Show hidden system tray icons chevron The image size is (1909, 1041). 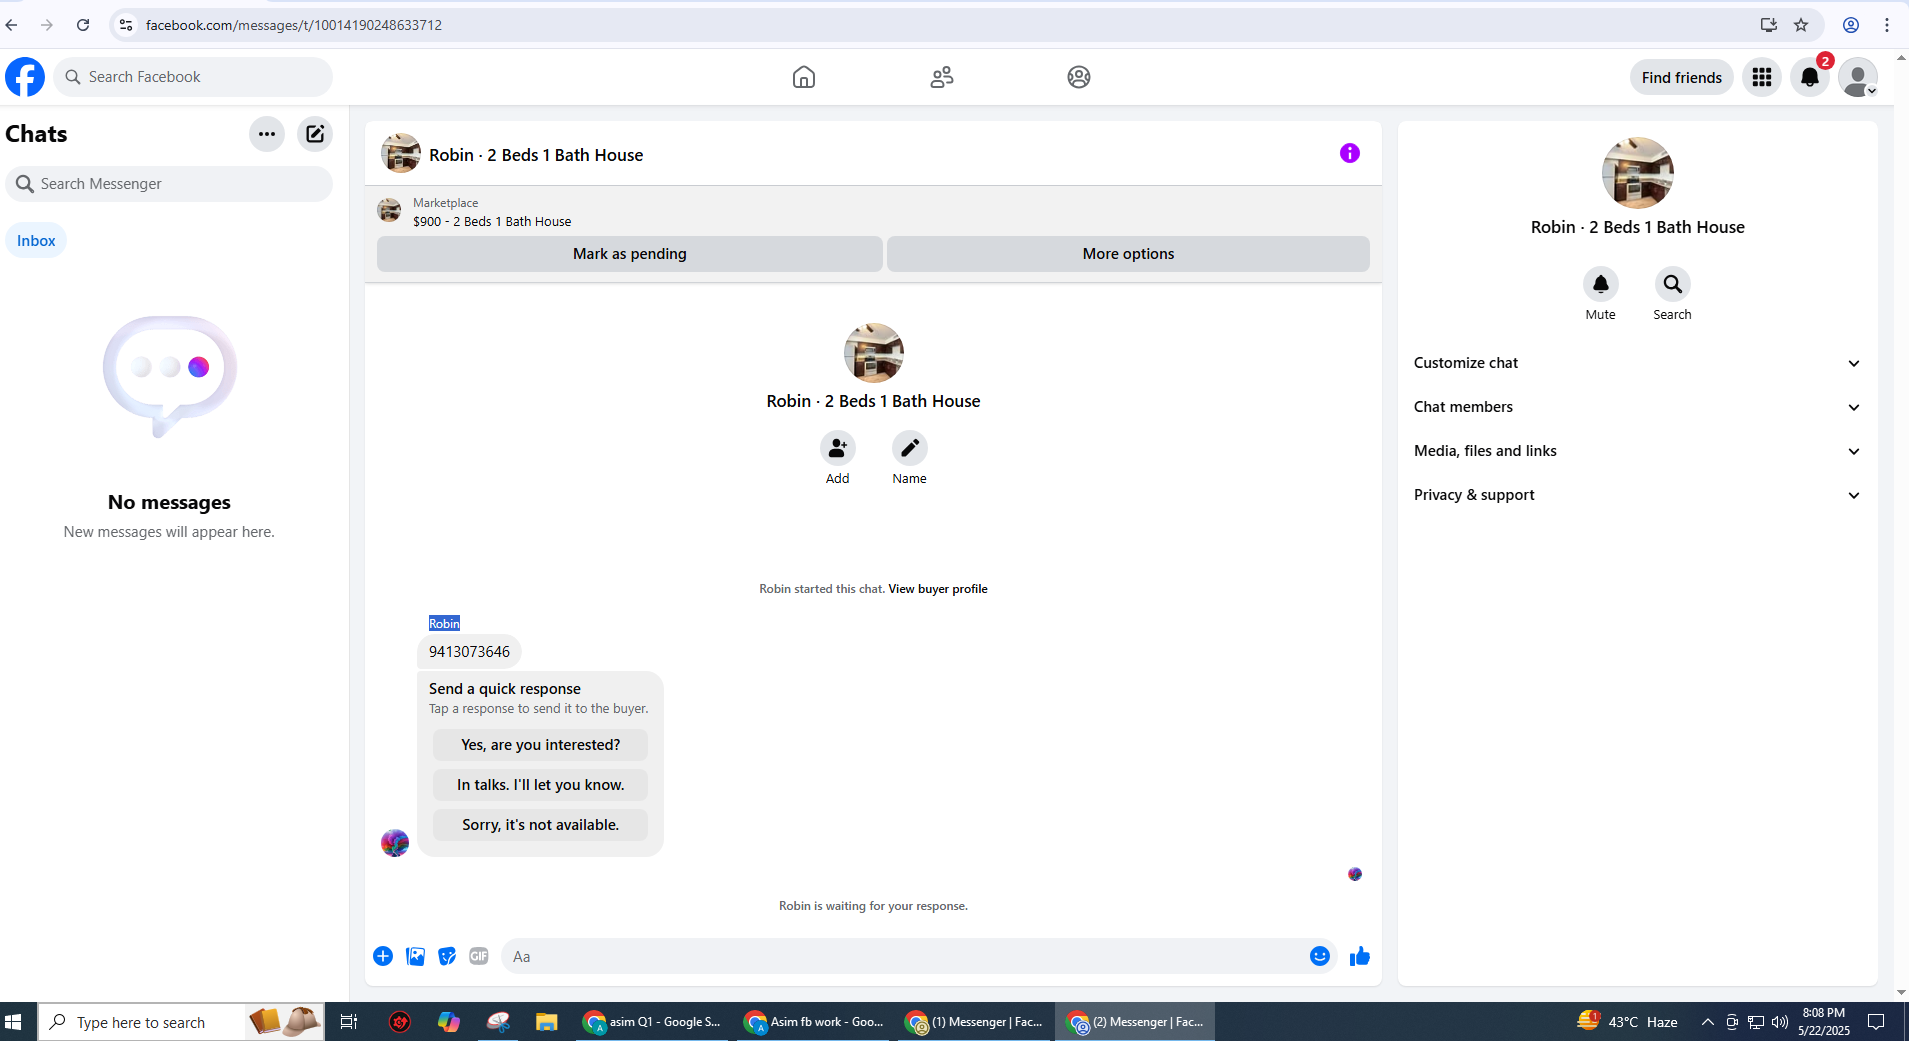click(x=1708, y=1022)
